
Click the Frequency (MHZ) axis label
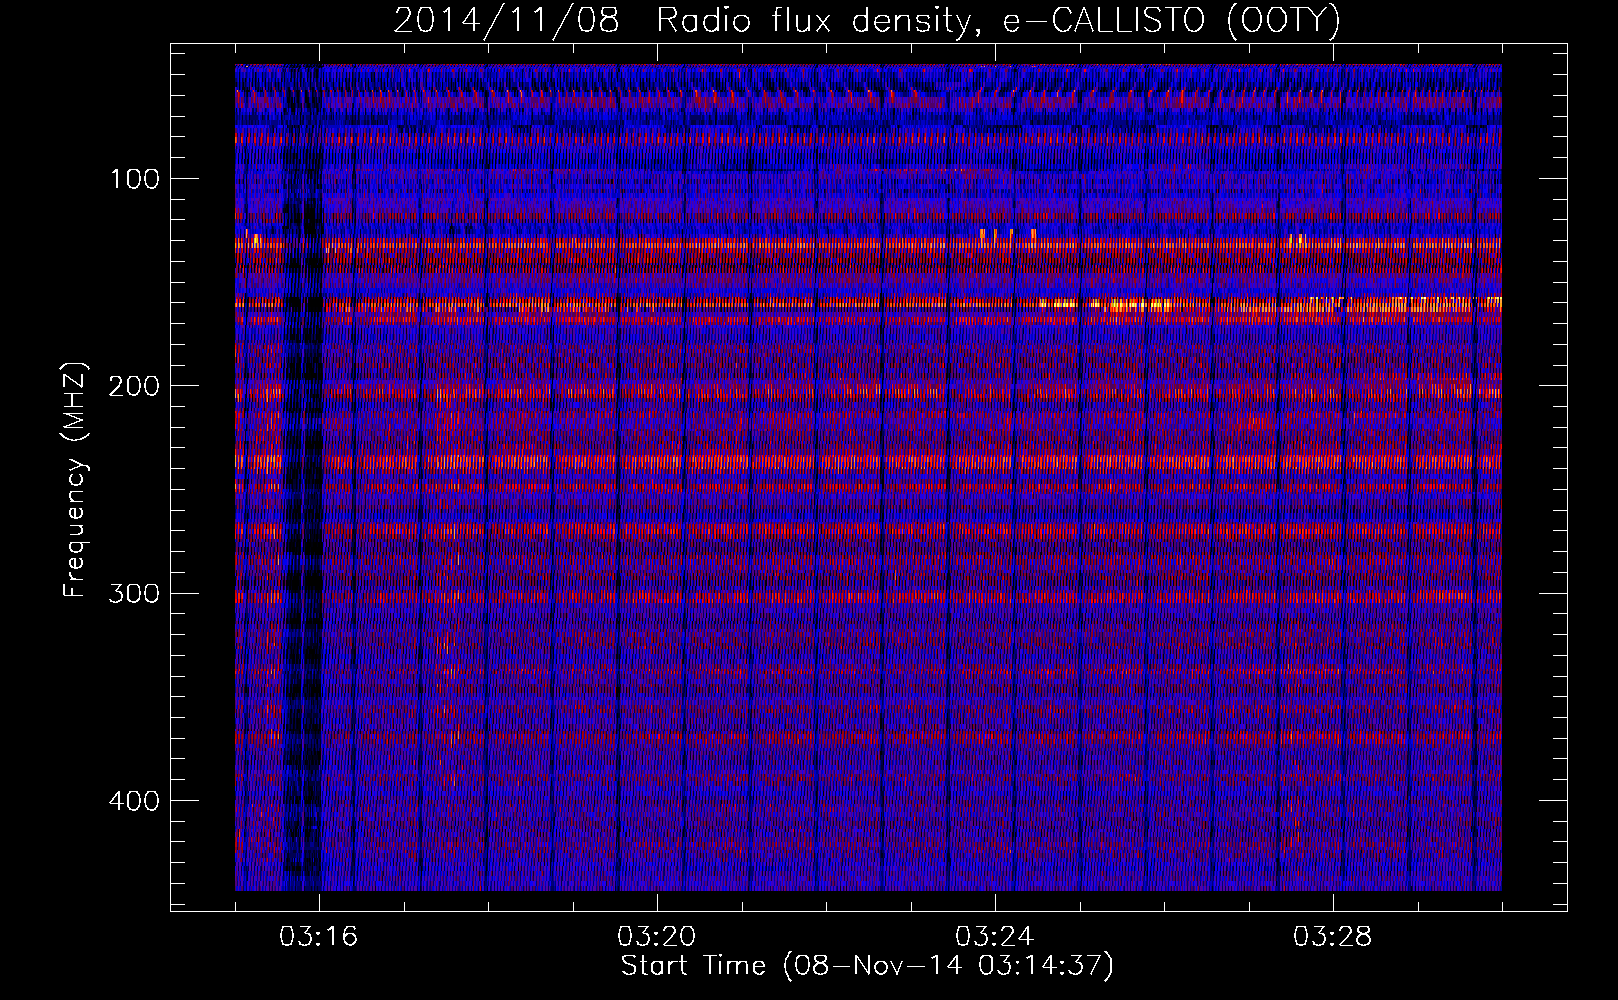click(x=75, y=480)
